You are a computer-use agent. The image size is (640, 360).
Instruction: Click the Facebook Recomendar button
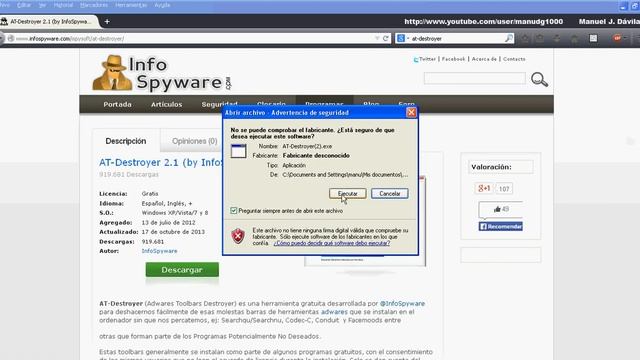500,226
